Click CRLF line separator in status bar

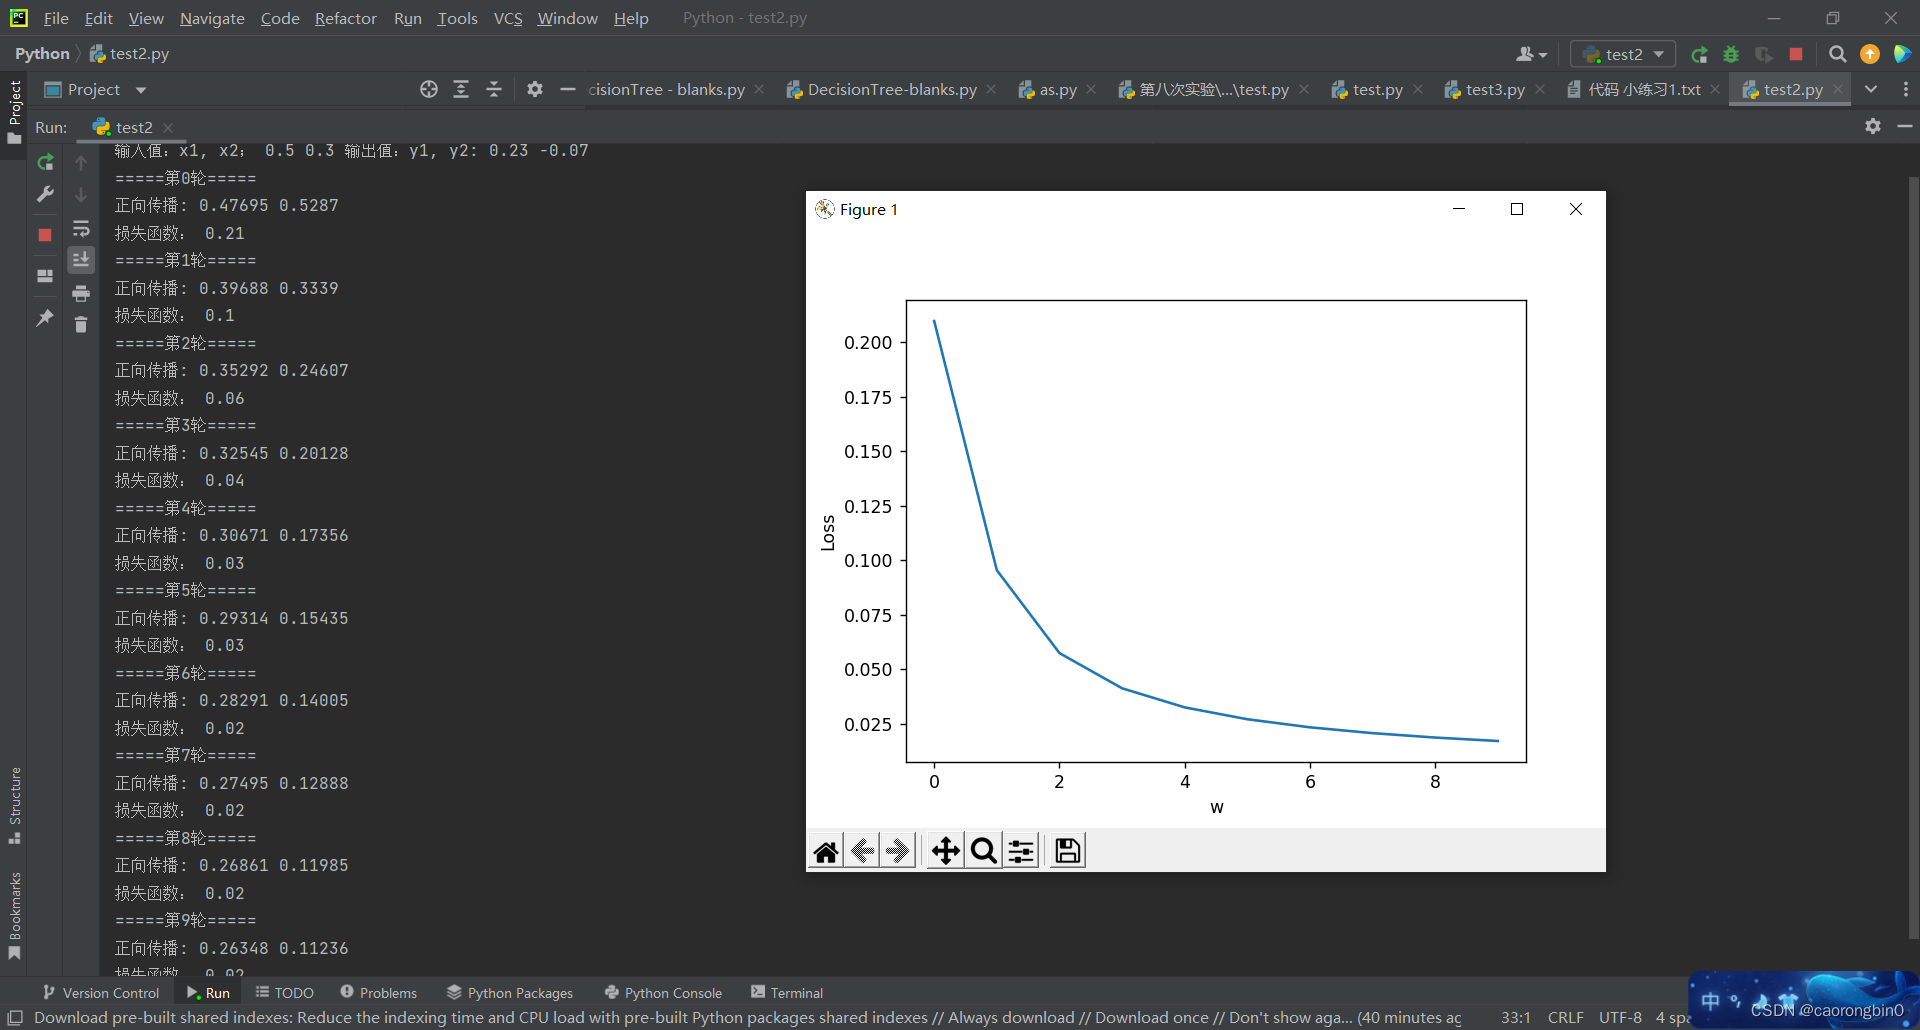click(x=1565, y=1017)
